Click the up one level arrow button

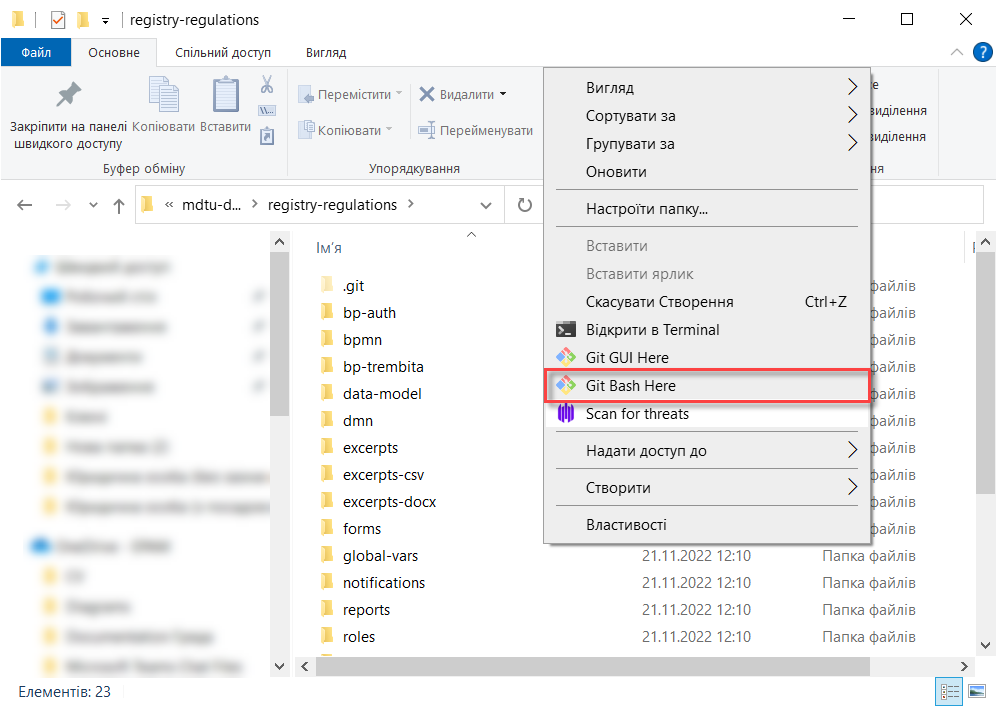click(119, 205)
